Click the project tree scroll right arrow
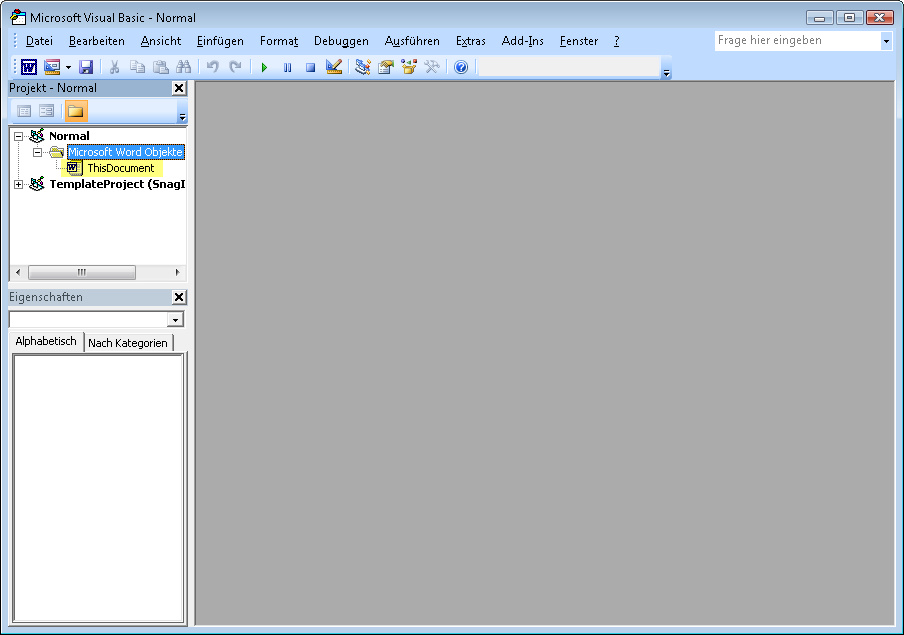 click(x=177, y=272)
